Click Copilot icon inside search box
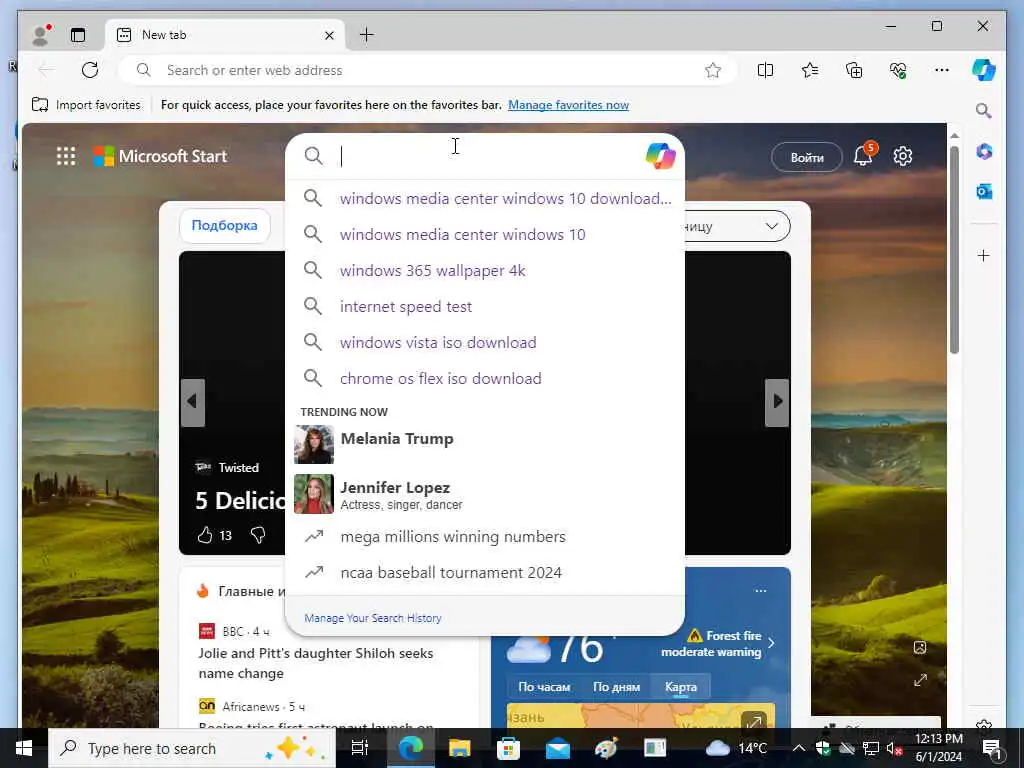Screen dimensions: 1024x768 coord(660,156)
